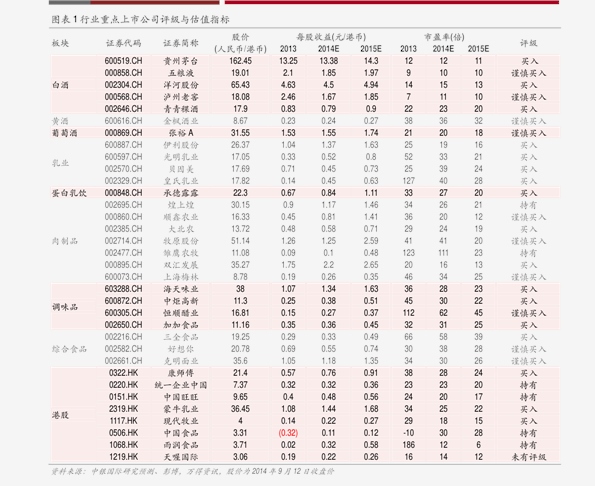This screenshot has height=486, width=595.
Task: Select stock code 1117.HK
Action: [123, 421]
